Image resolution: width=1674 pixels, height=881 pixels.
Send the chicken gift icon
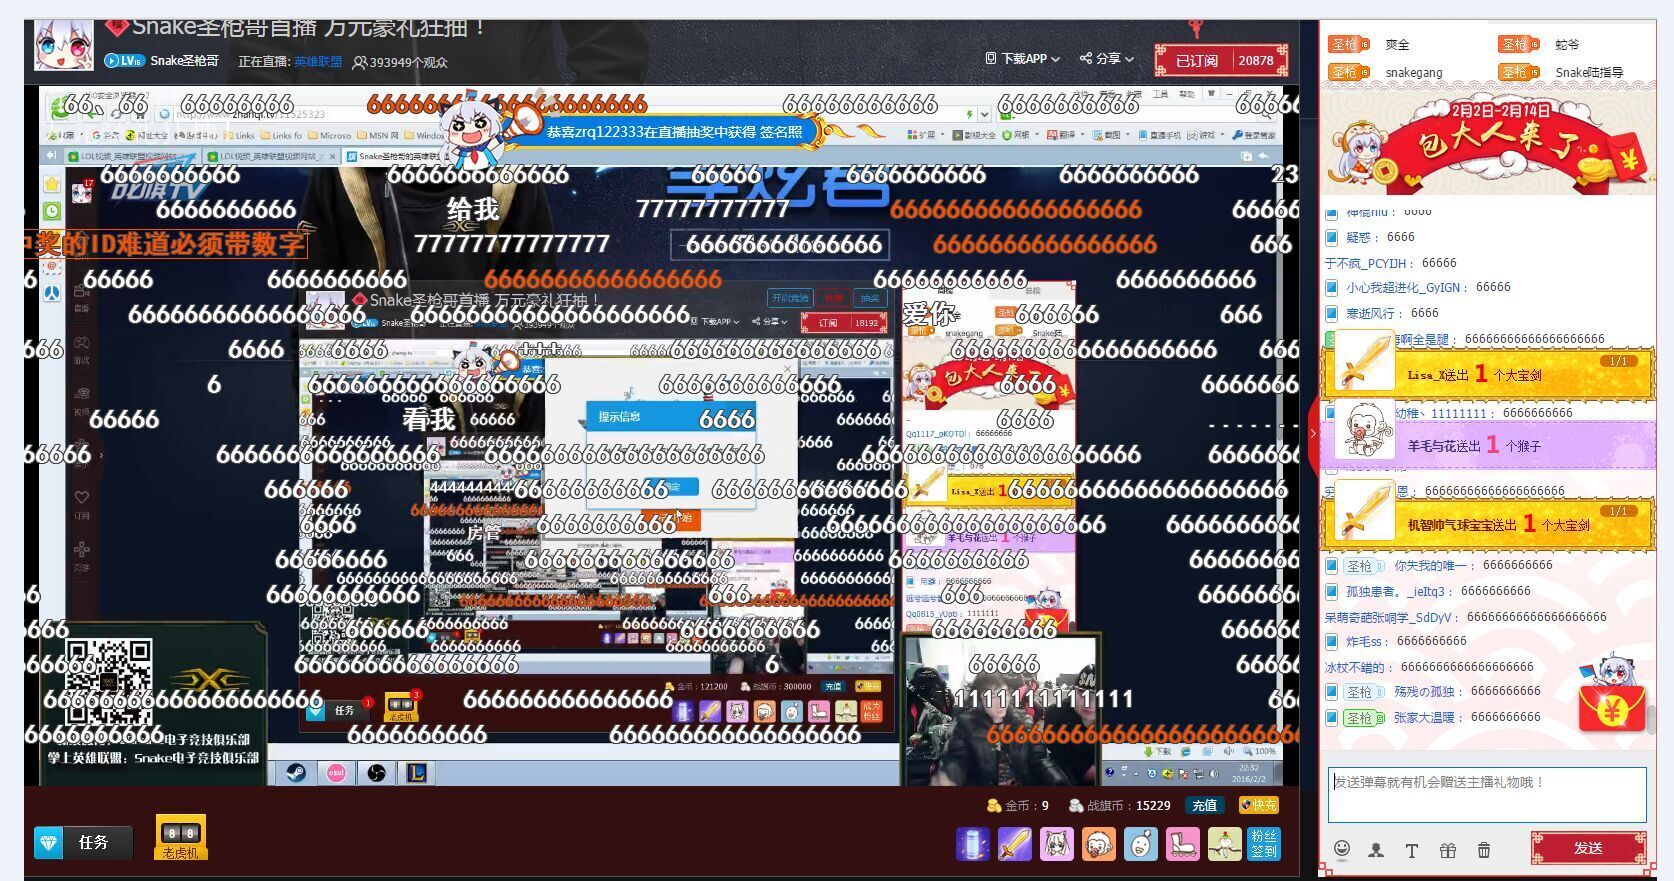click(1224, 843)
